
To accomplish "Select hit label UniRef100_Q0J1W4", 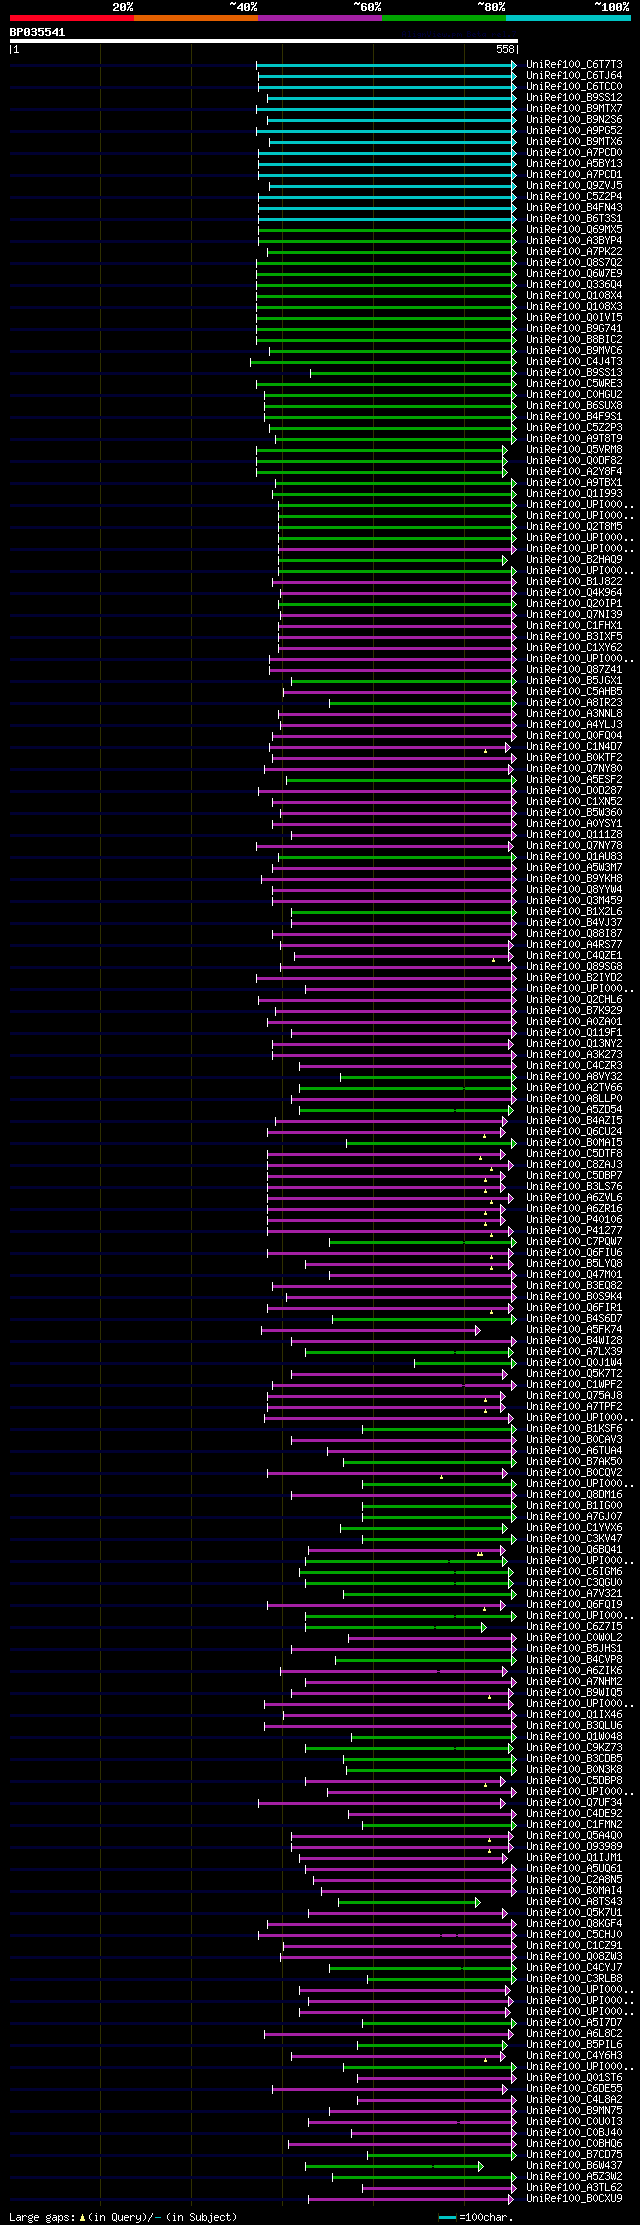I will point(574,1362).
